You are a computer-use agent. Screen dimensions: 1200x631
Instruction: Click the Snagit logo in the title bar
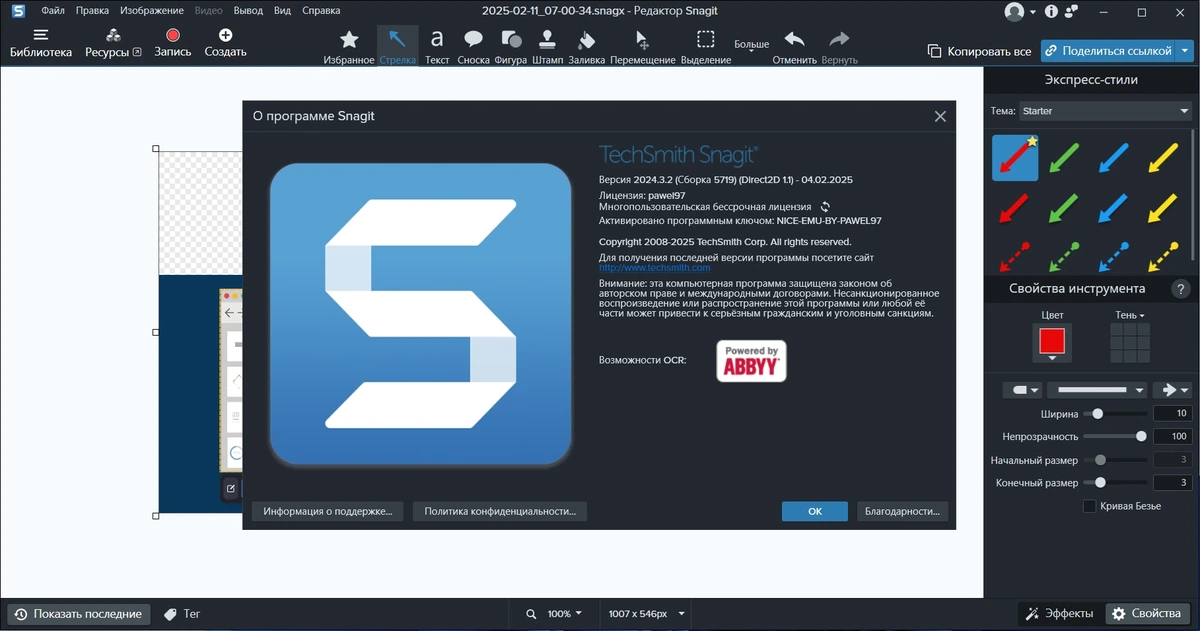(x=17, y=11)
